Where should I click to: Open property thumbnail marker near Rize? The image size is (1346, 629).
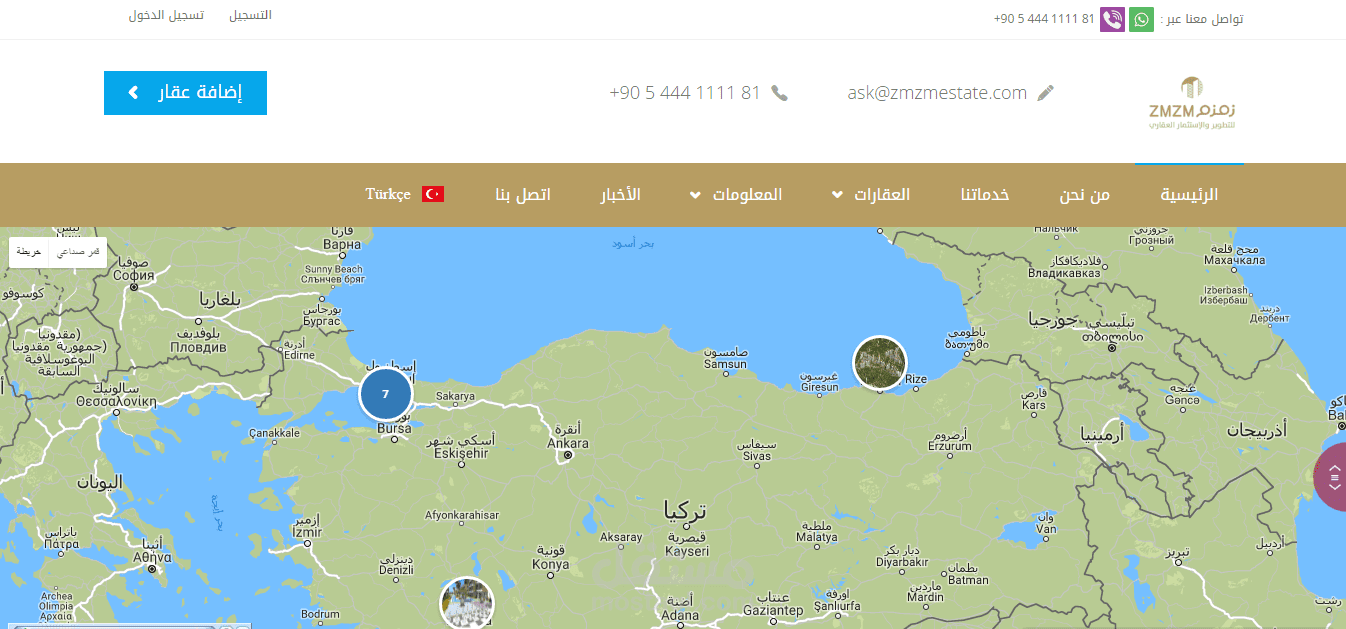[880, 362]
